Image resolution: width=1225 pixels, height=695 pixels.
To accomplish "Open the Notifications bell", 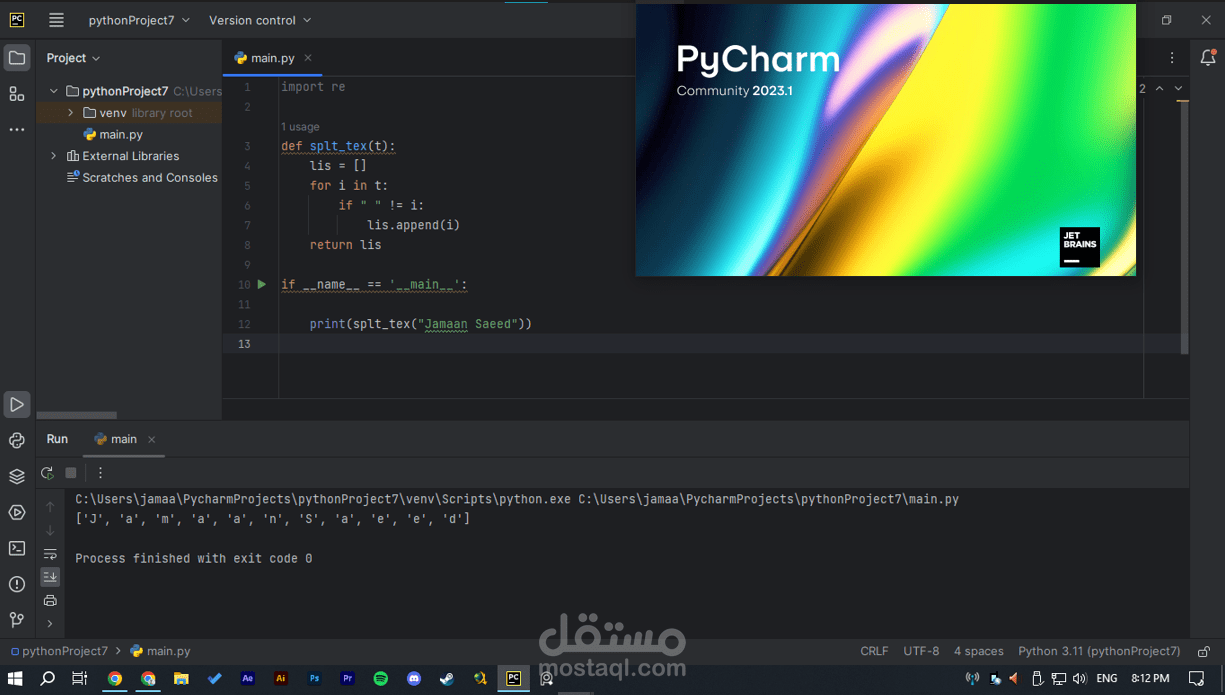I will (1208, 58).
